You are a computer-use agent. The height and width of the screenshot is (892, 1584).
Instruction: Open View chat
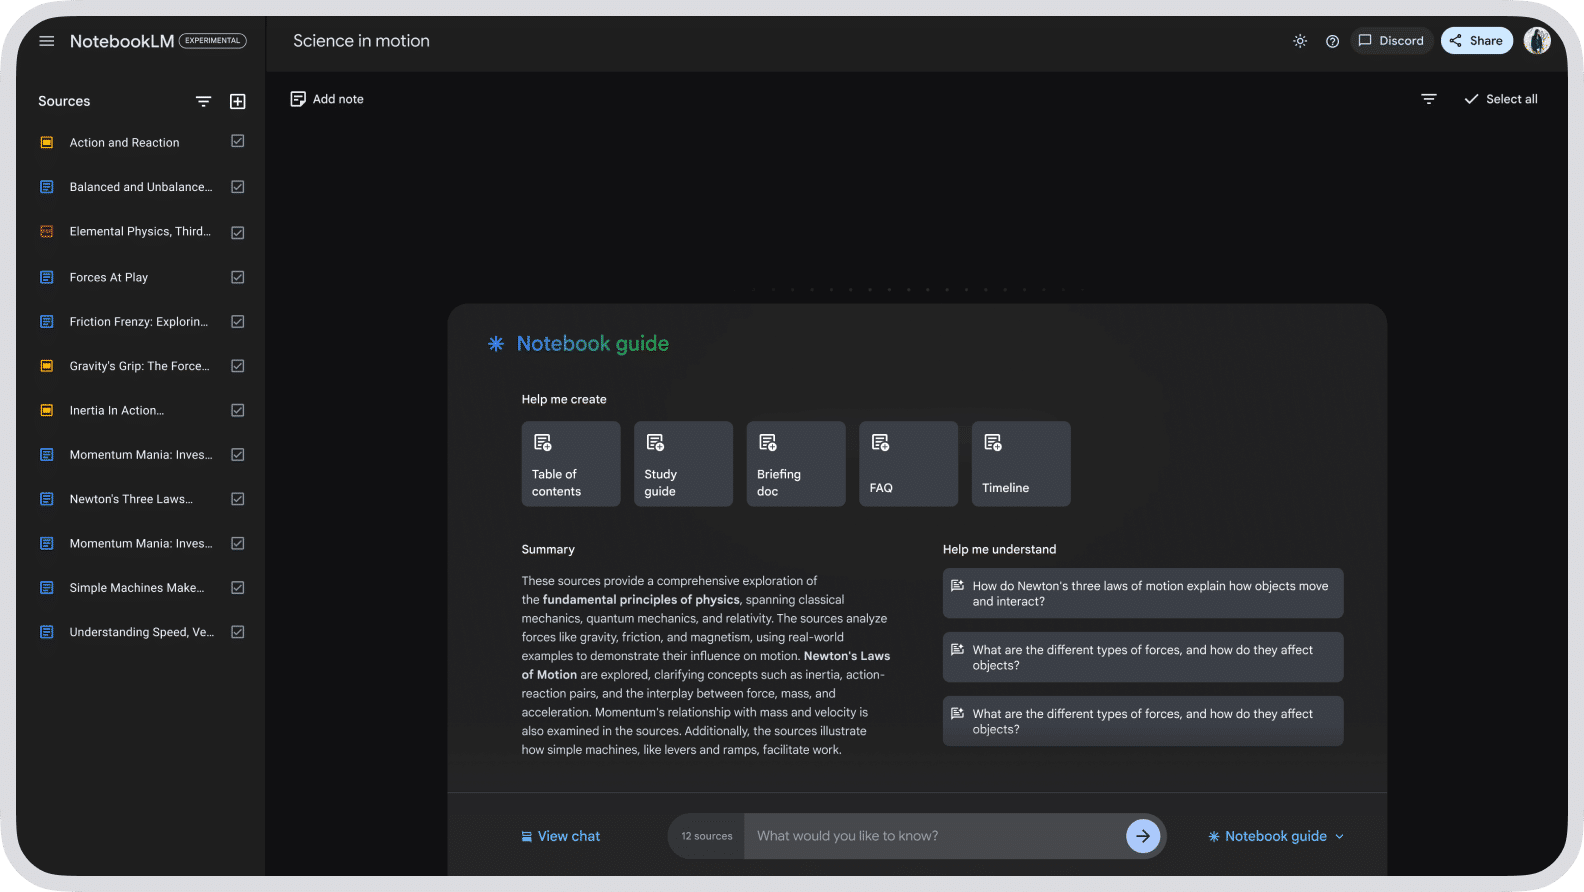coord(561,836)
